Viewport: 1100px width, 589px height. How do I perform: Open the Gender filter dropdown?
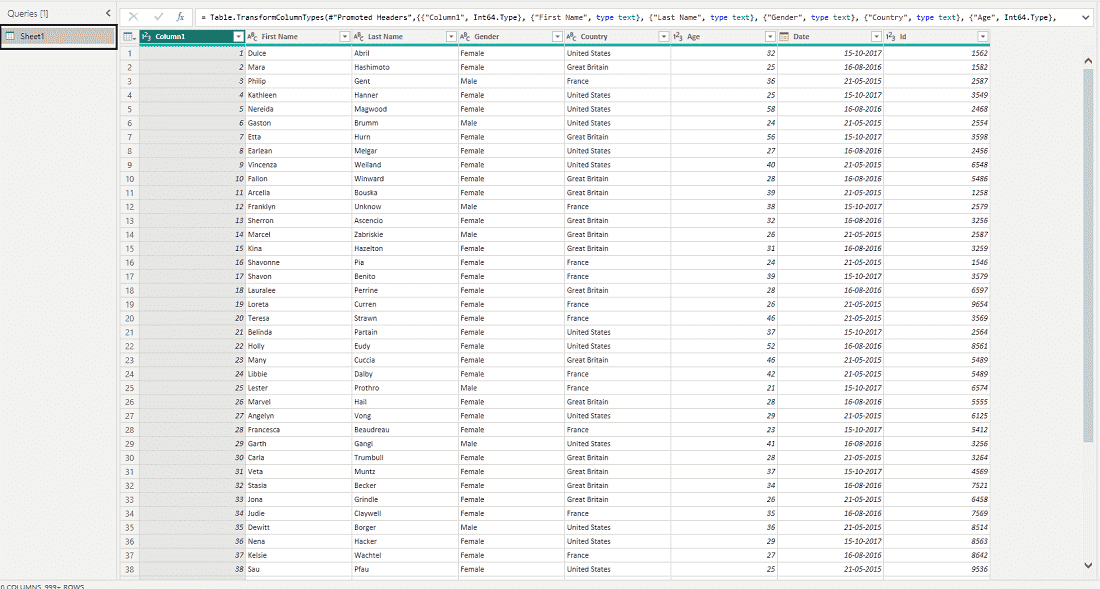tap(557, 36)
